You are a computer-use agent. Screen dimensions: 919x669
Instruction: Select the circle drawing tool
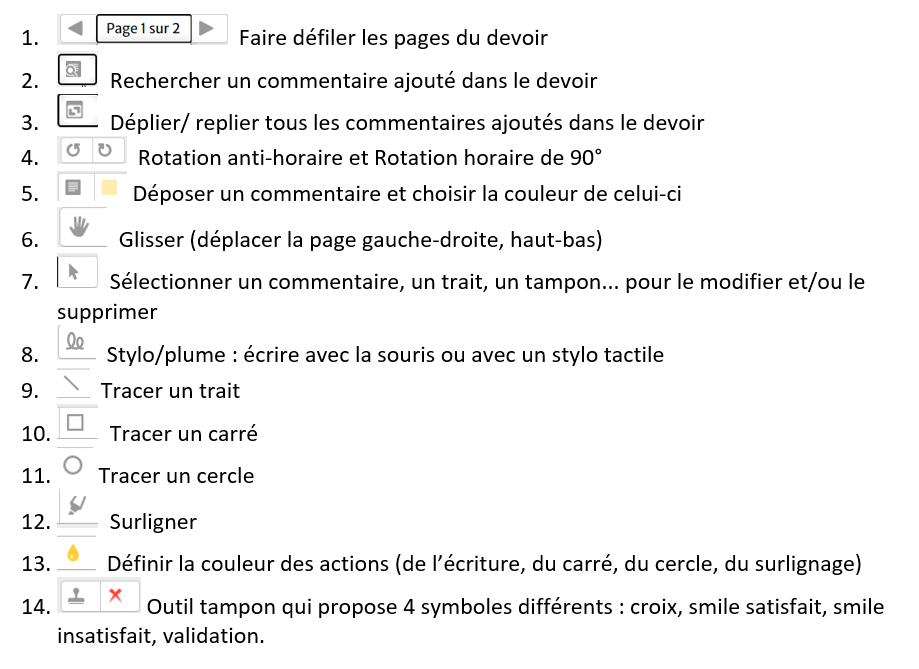pyautogui.click(x=72, y=465)
